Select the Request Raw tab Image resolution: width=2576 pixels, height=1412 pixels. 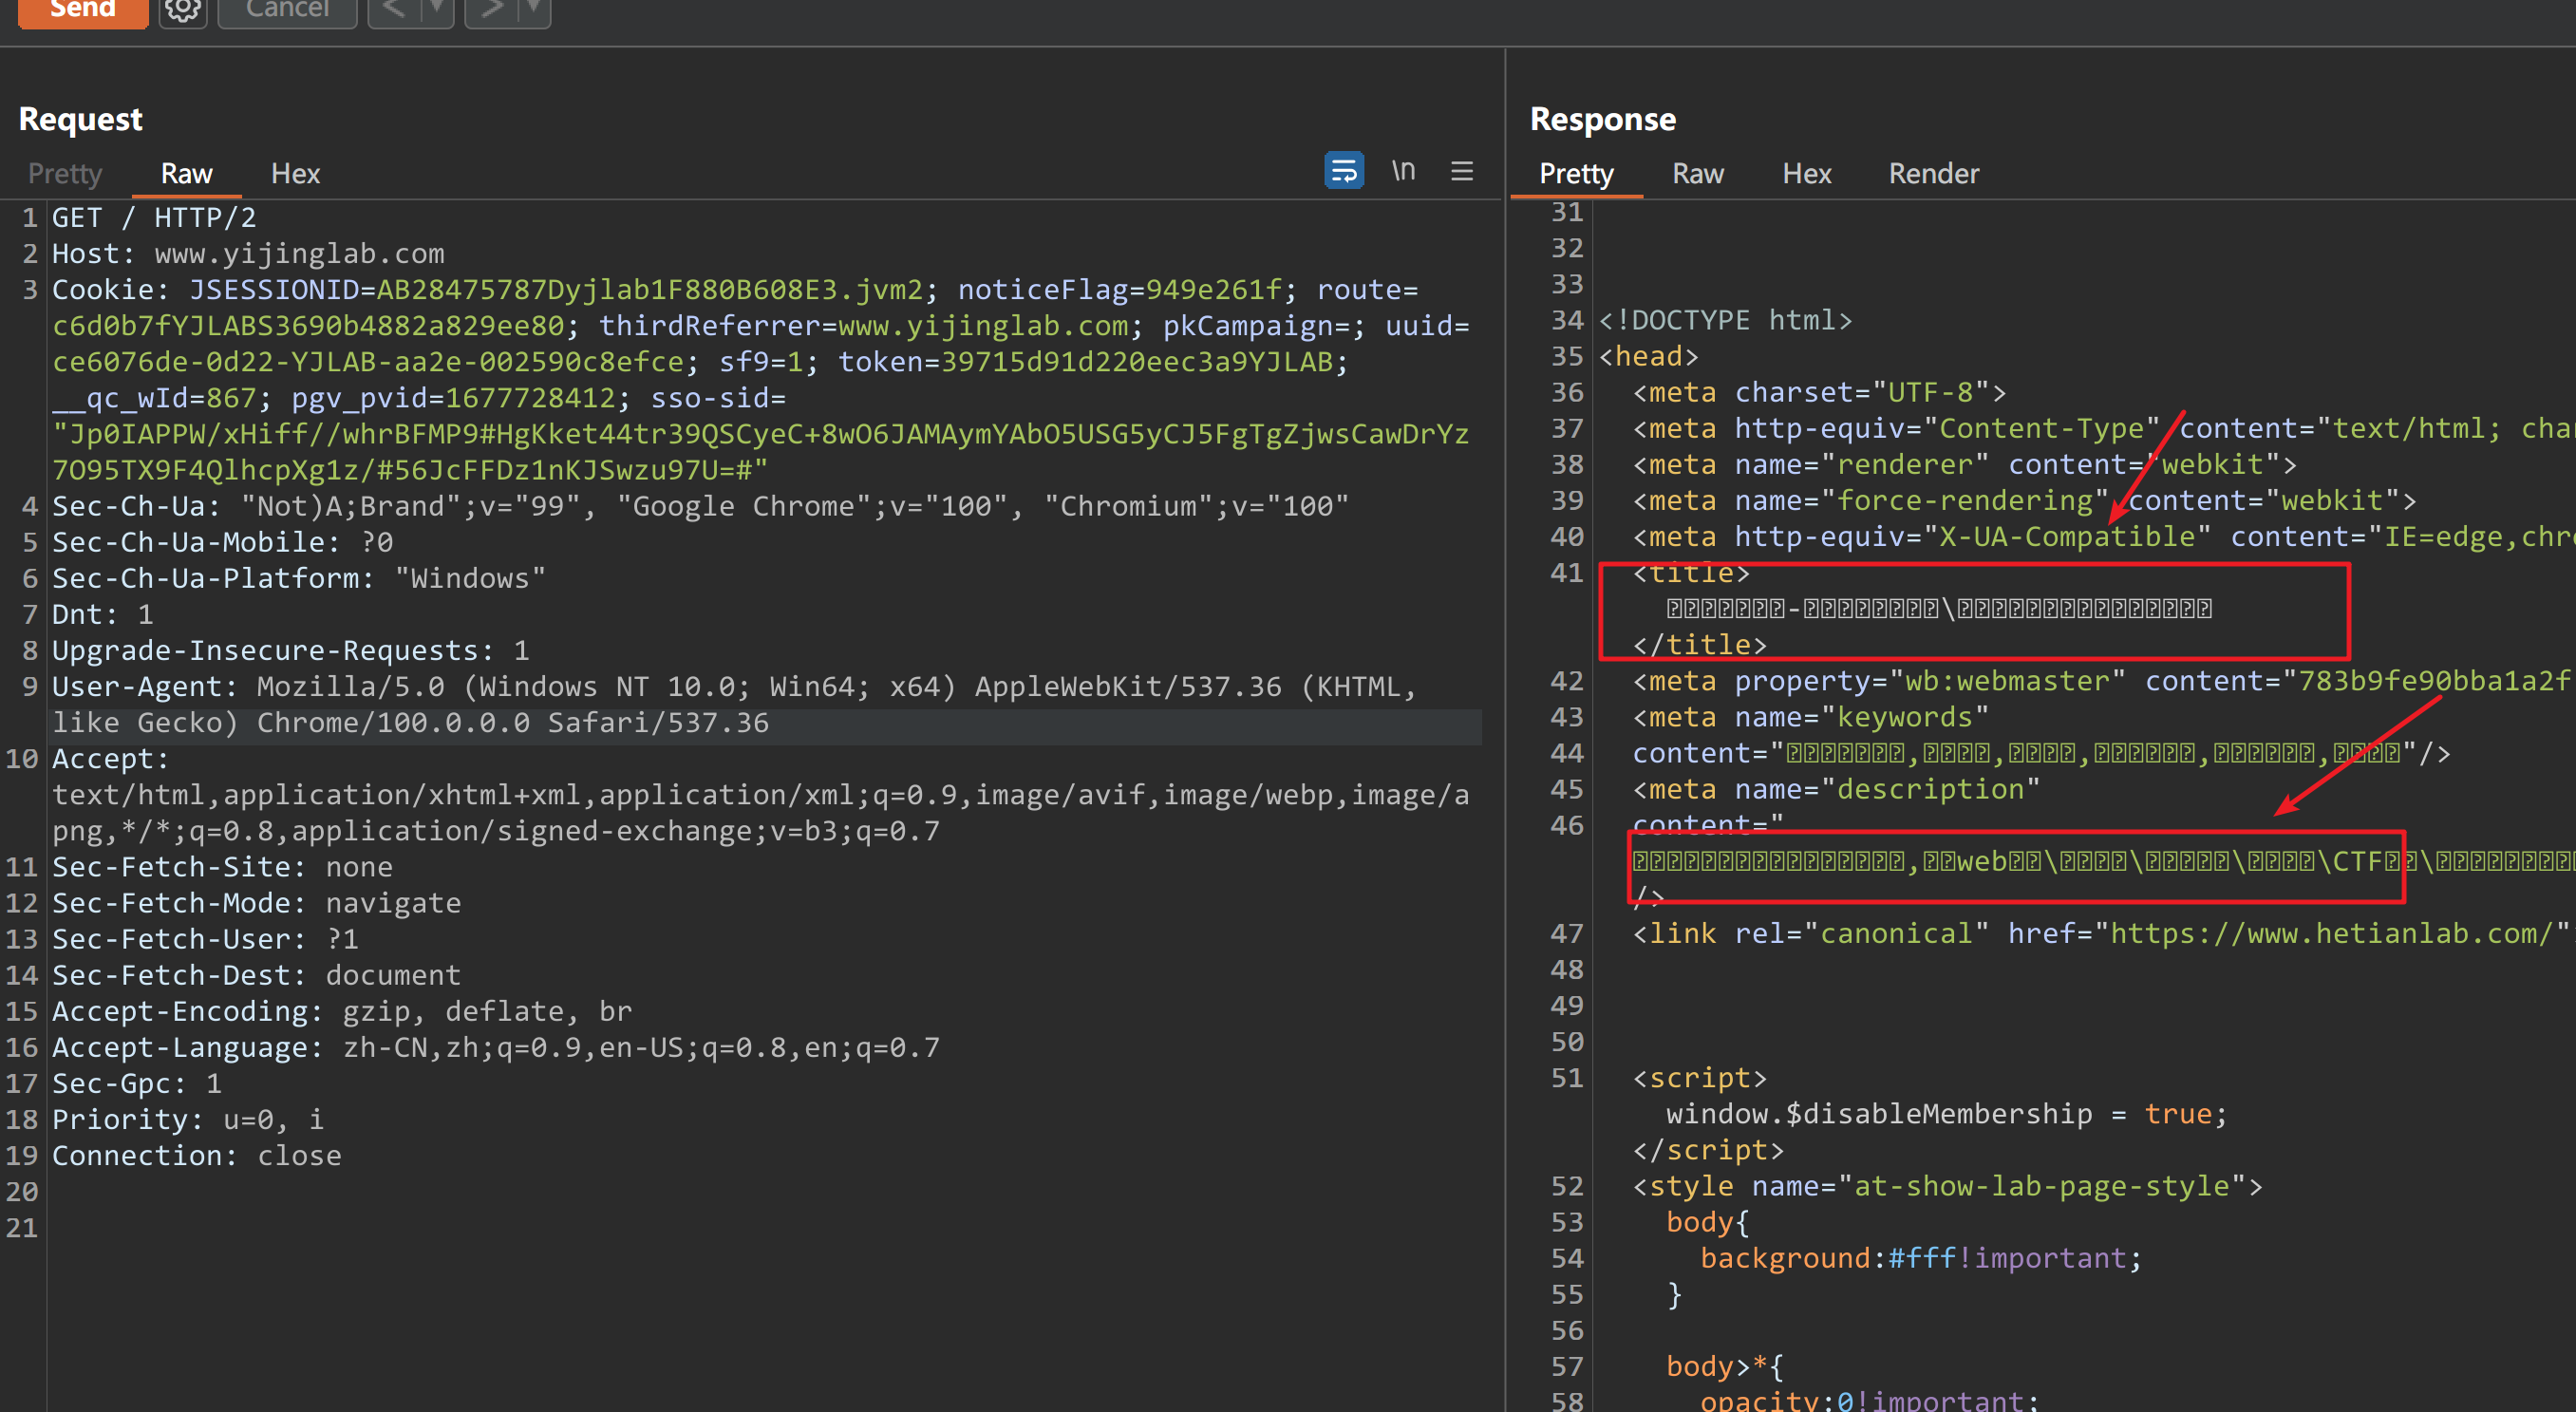(x=186, y=173)
